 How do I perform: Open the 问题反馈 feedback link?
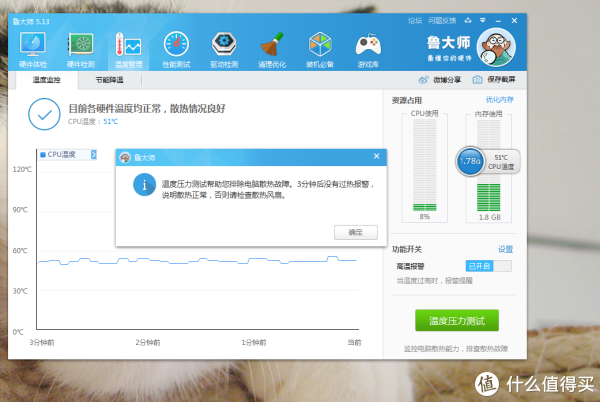pyautogui.click(x=442, y=21)
